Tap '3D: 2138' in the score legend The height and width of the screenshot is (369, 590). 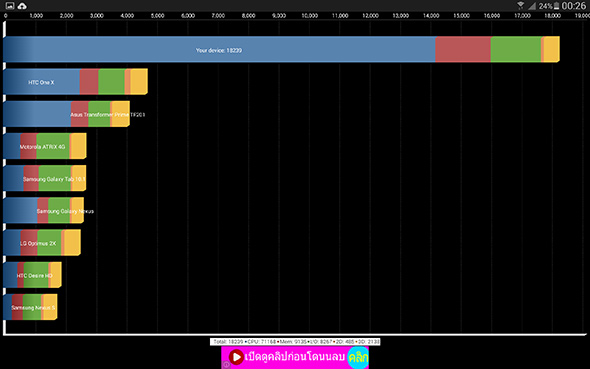(x=368, y=342)
